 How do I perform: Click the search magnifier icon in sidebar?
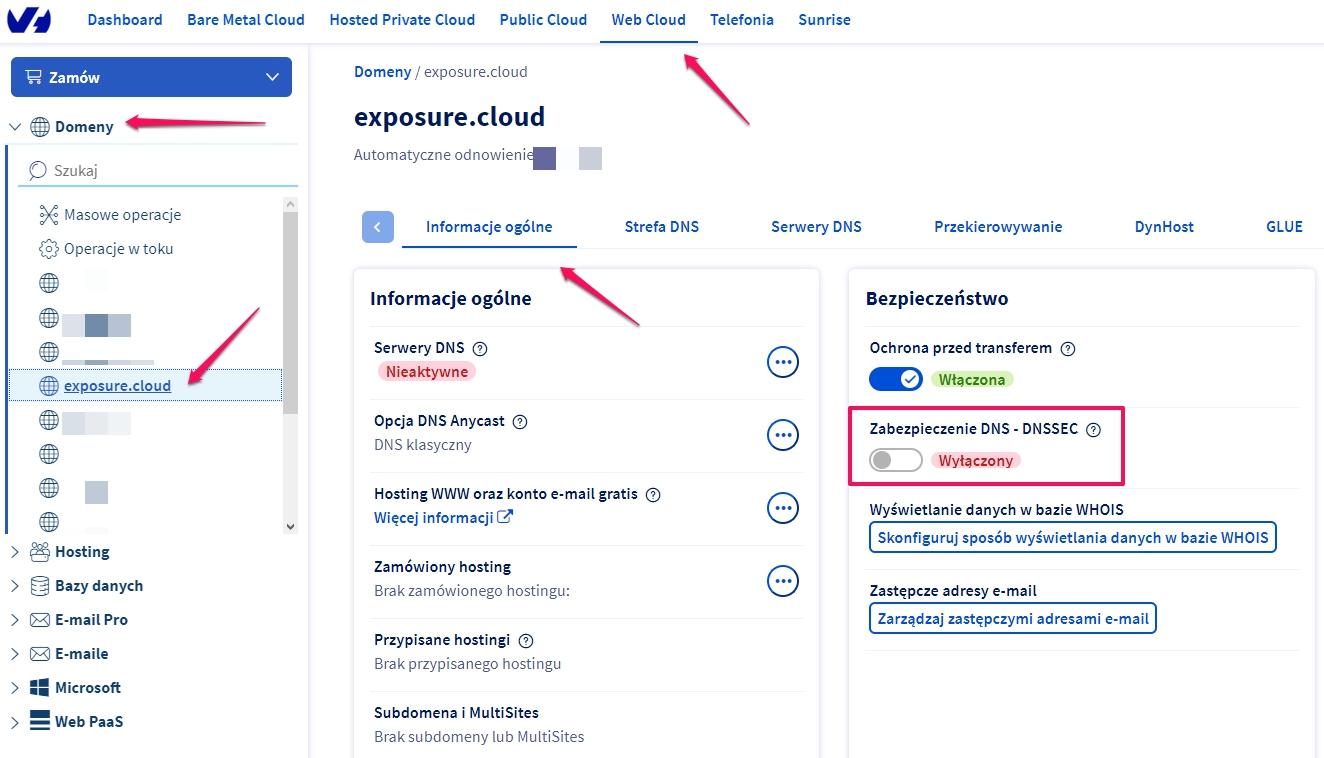point(37,171)
